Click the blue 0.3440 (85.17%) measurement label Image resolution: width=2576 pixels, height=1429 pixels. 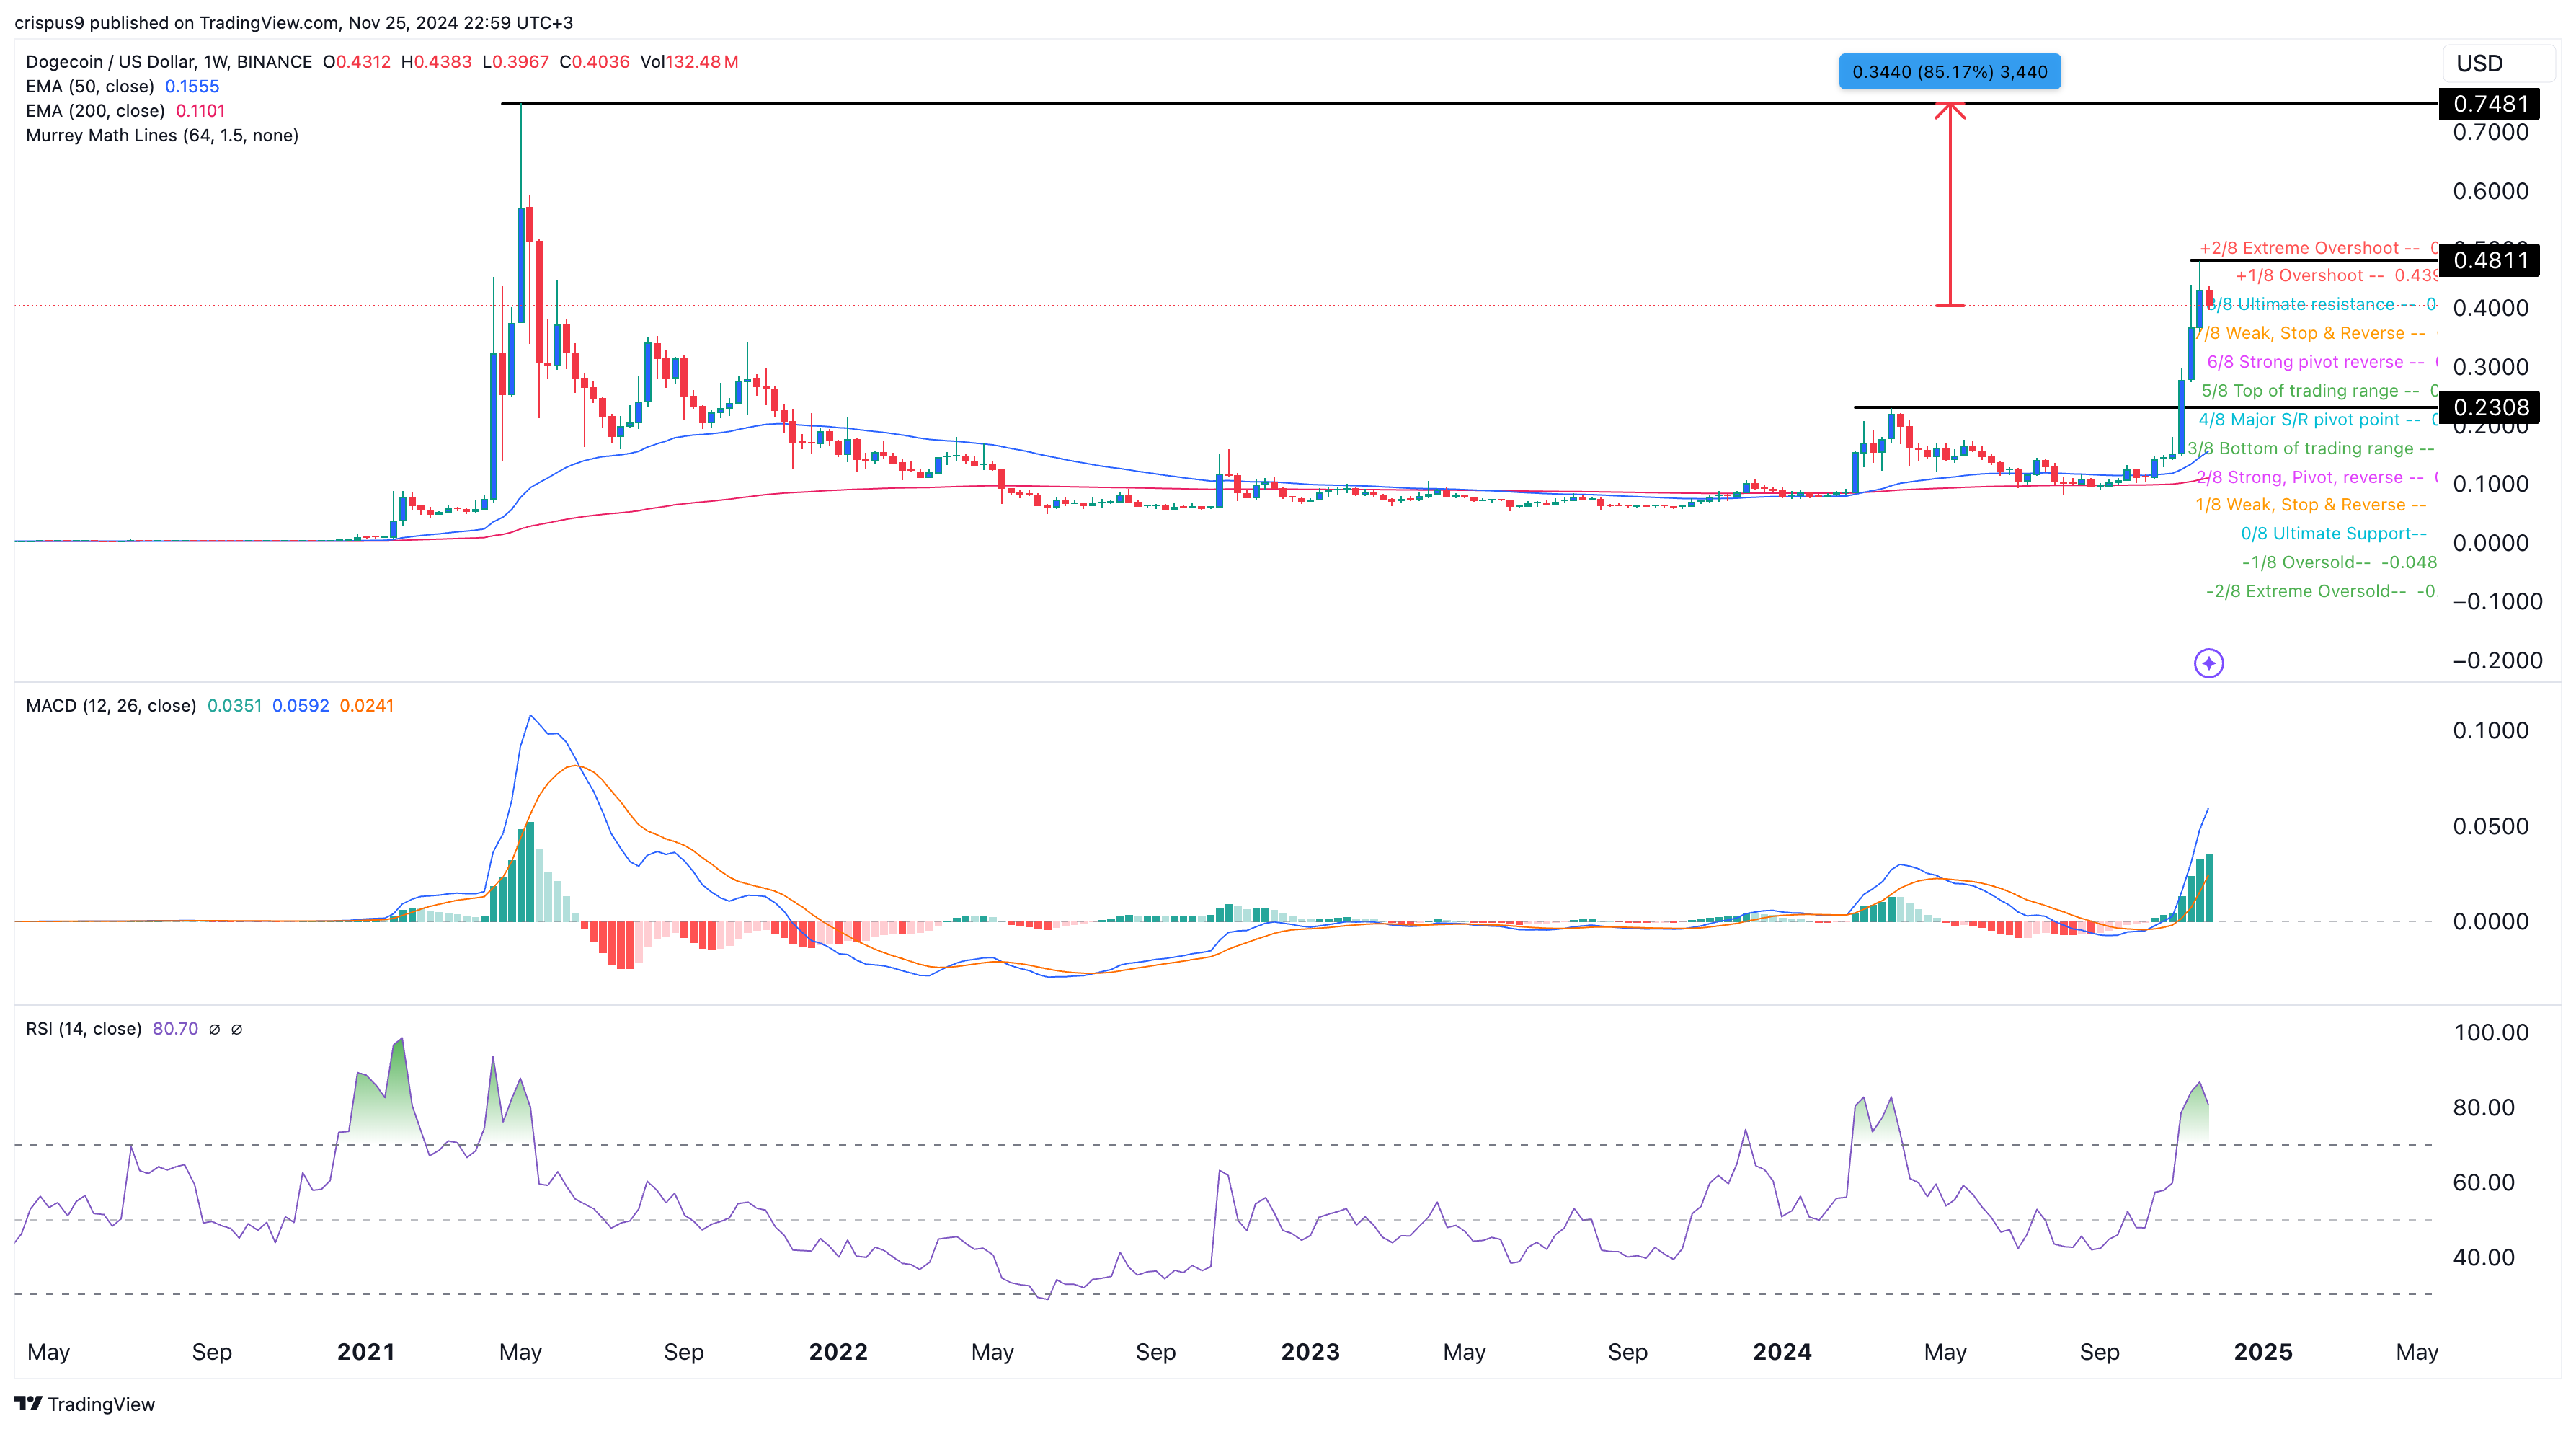(1949, 72)
